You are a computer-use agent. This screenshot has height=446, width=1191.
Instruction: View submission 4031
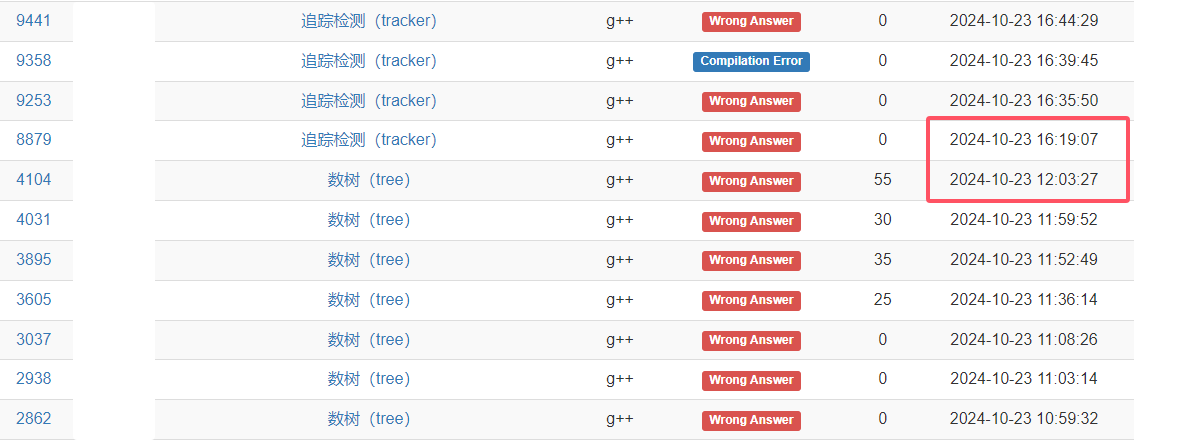(34, 220)
